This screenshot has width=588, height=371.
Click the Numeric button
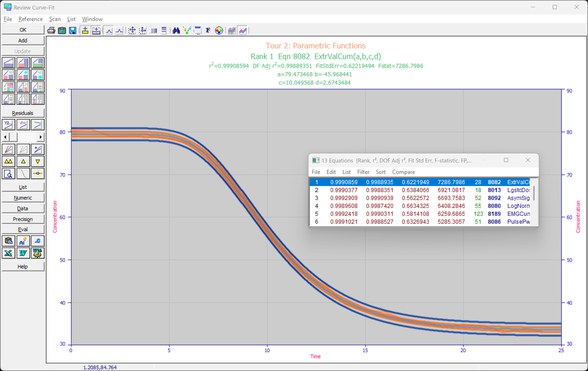[23, 198]
